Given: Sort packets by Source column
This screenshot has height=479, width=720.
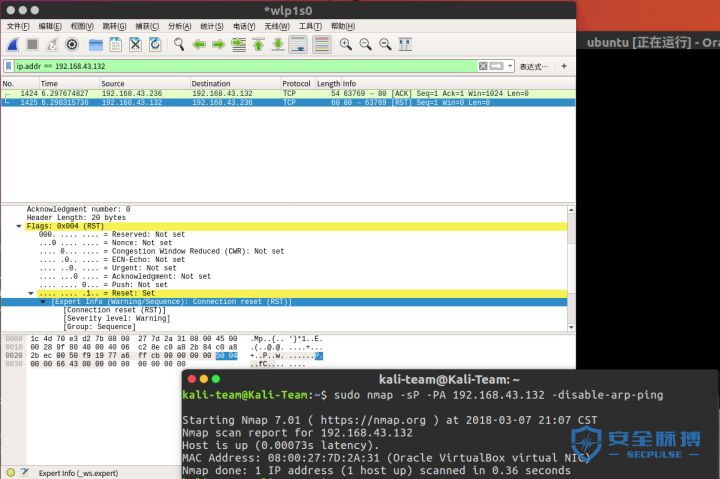Looking at the screenshot, I should [x=145, y=84].
